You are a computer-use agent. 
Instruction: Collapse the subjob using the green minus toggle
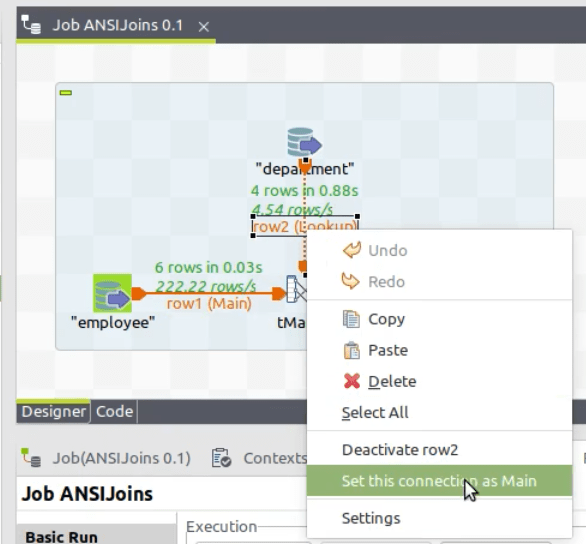point(66,93)
